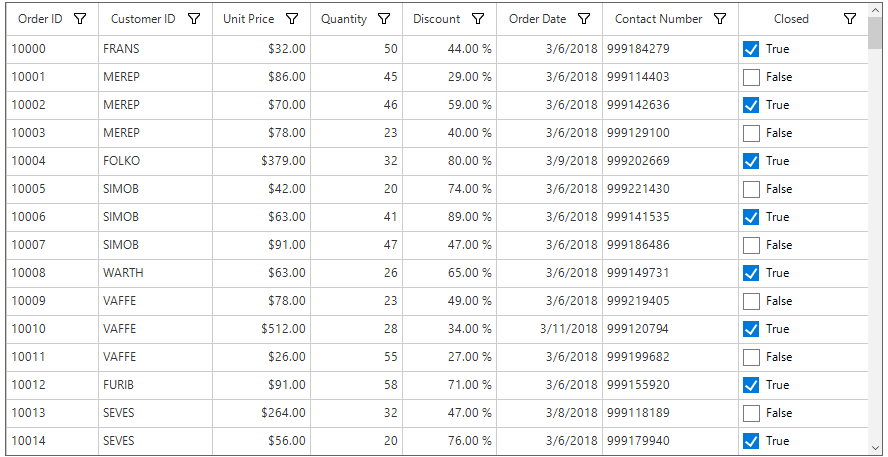The width and height of the screenshot is (888, 457).
Task: Check Closed checkbox for order 10011
Action: (751, 358)
